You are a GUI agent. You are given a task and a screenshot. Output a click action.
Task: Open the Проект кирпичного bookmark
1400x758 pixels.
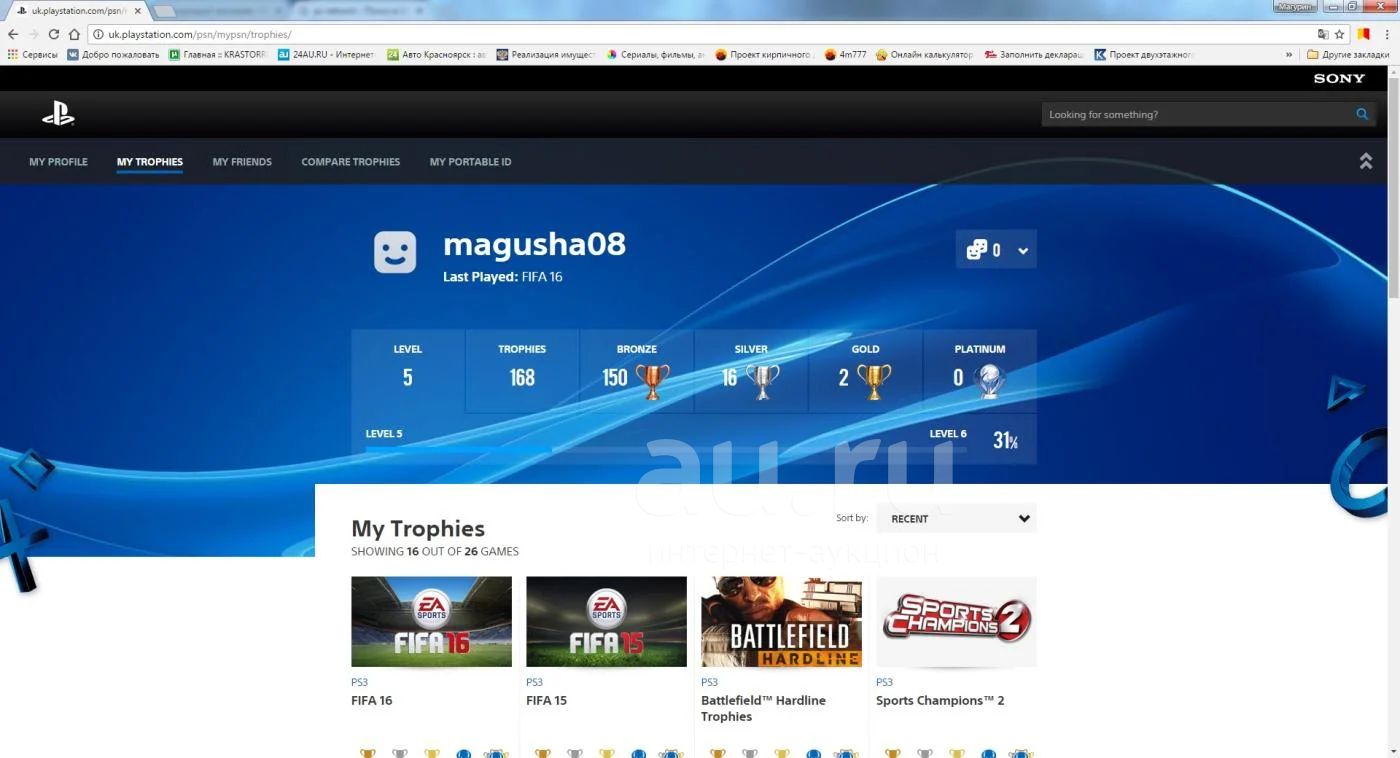(765, 55)
